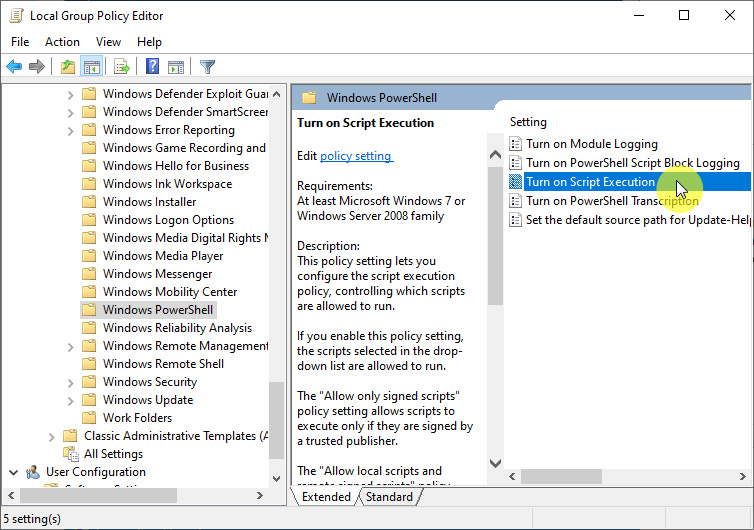The image size is (754, 530).
Task: Toggle the Show/Hide Action Pane button
Action: (x=176, y=67)
